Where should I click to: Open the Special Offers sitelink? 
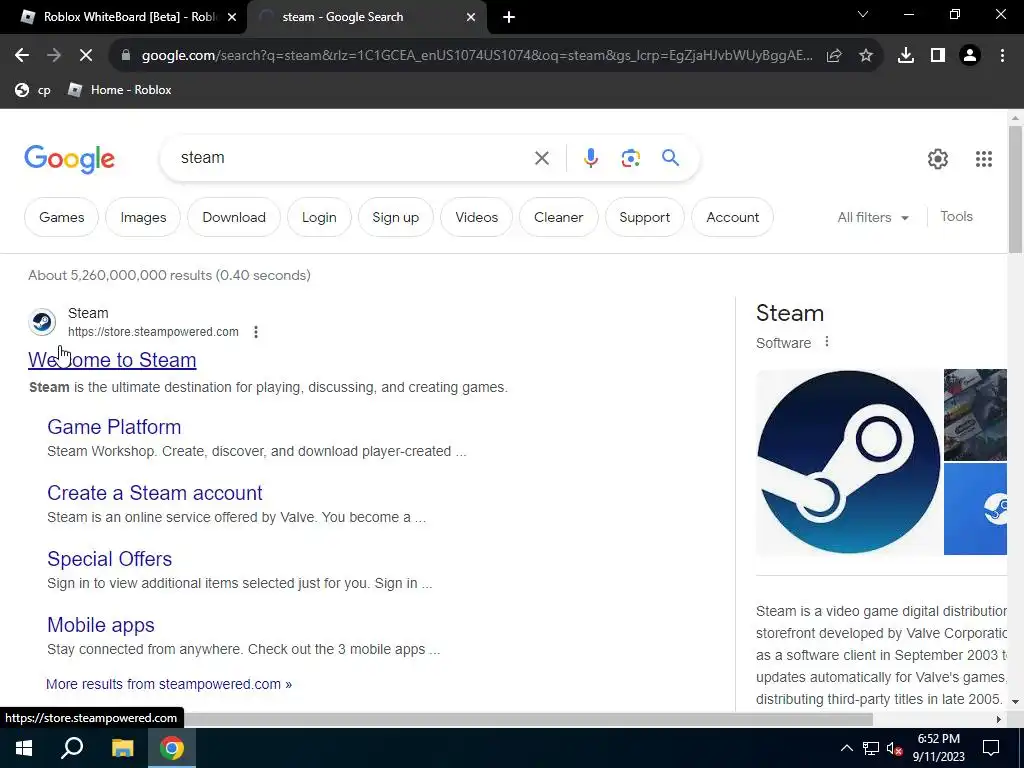click(110, 559)
